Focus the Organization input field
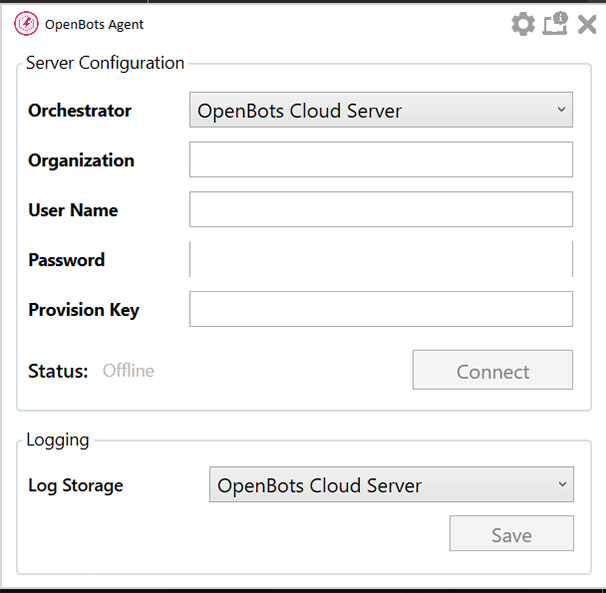The image size is (606, 593). pyautogui.click(x=381, y=159)
